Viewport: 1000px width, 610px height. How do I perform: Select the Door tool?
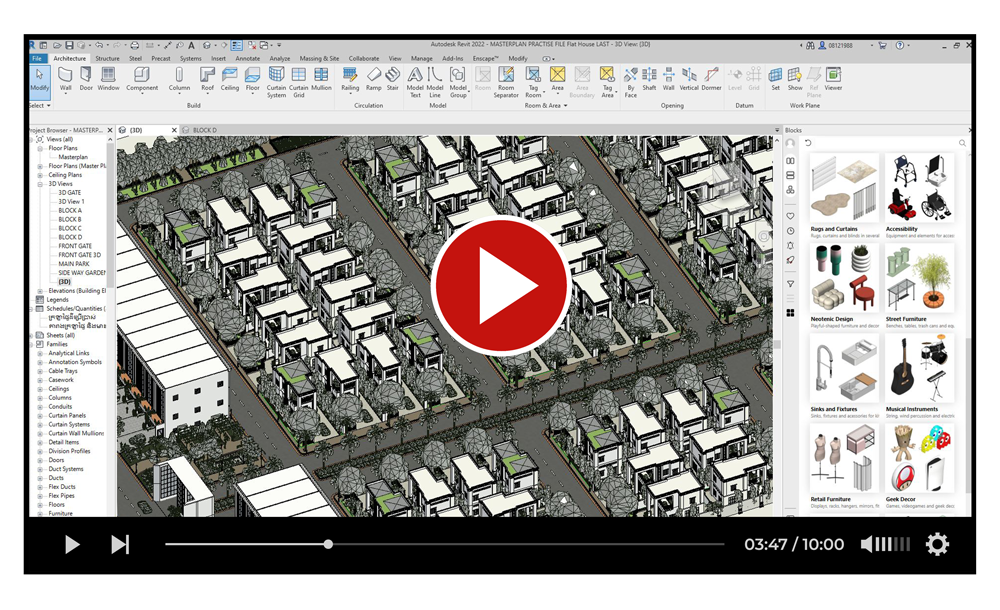[x=86, y=78]
